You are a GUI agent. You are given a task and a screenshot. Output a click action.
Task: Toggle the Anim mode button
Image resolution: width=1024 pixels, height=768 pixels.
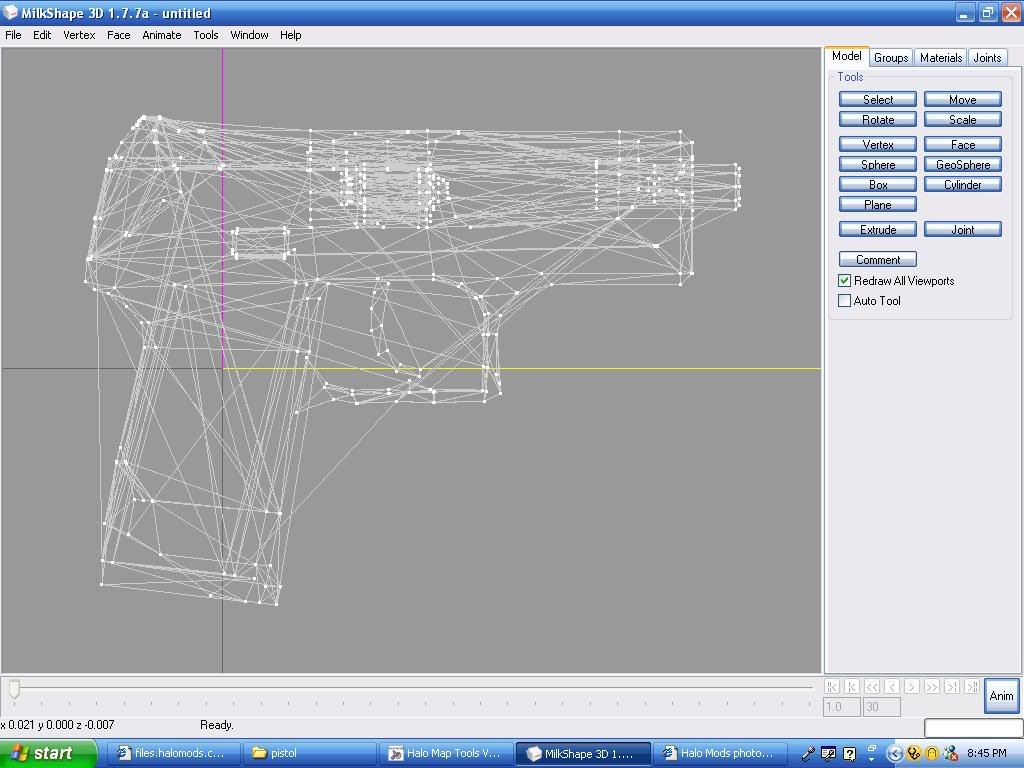pyautogui.click(x=1001, y=696)
